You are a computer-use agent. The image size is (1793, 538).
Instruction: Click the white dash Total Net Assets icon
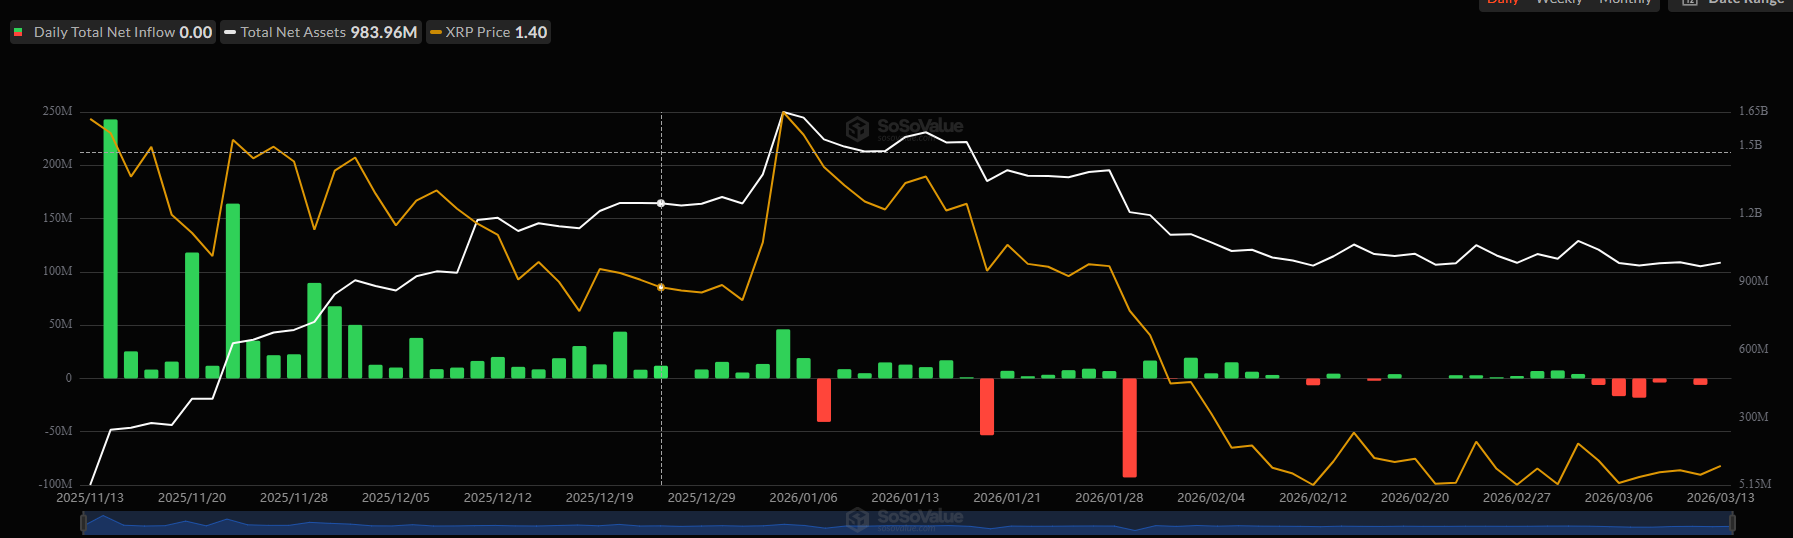[x=230, y=32]
